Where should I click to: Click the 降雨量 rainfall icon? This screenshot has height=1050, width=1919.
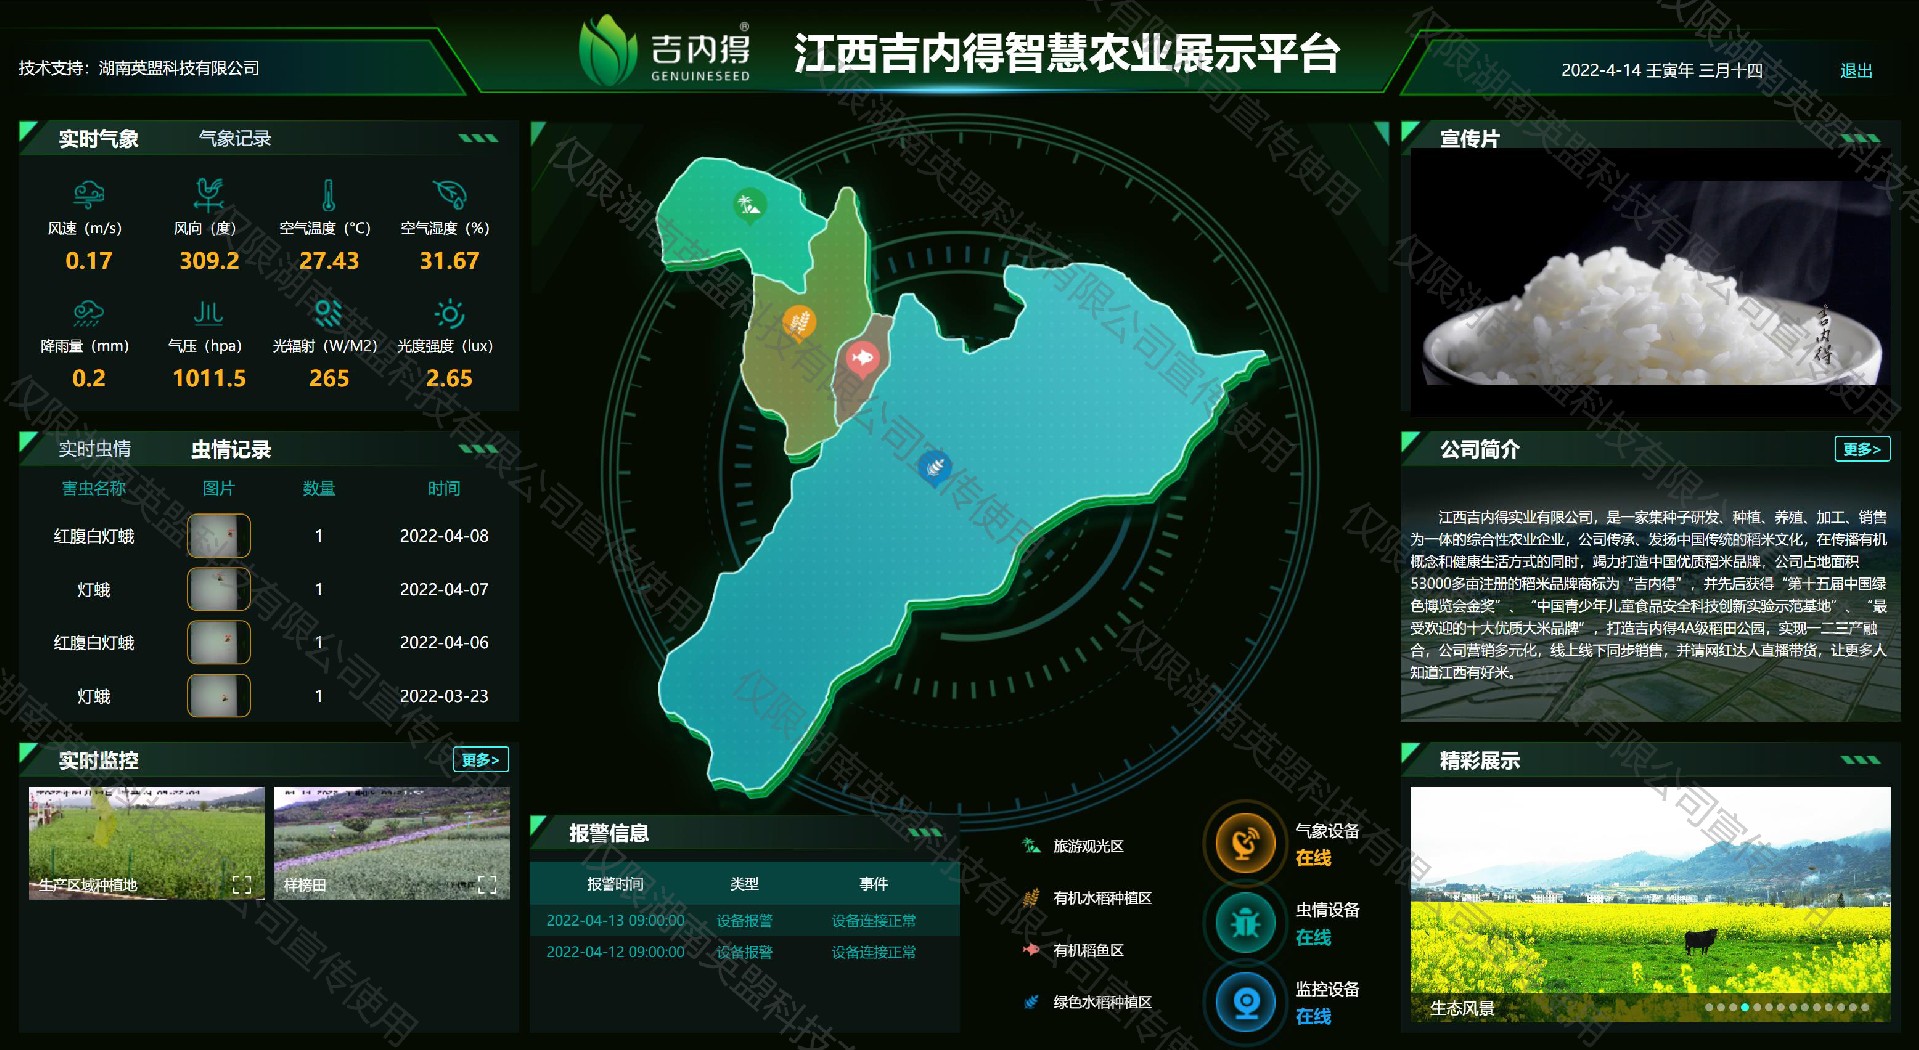[x=88, y=313]
